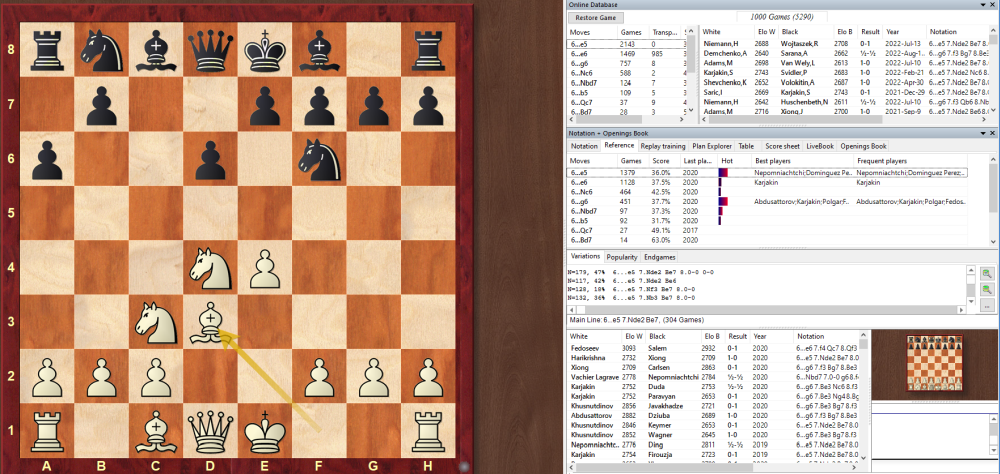Open the Openings Book tab

(x=863, y=146)
